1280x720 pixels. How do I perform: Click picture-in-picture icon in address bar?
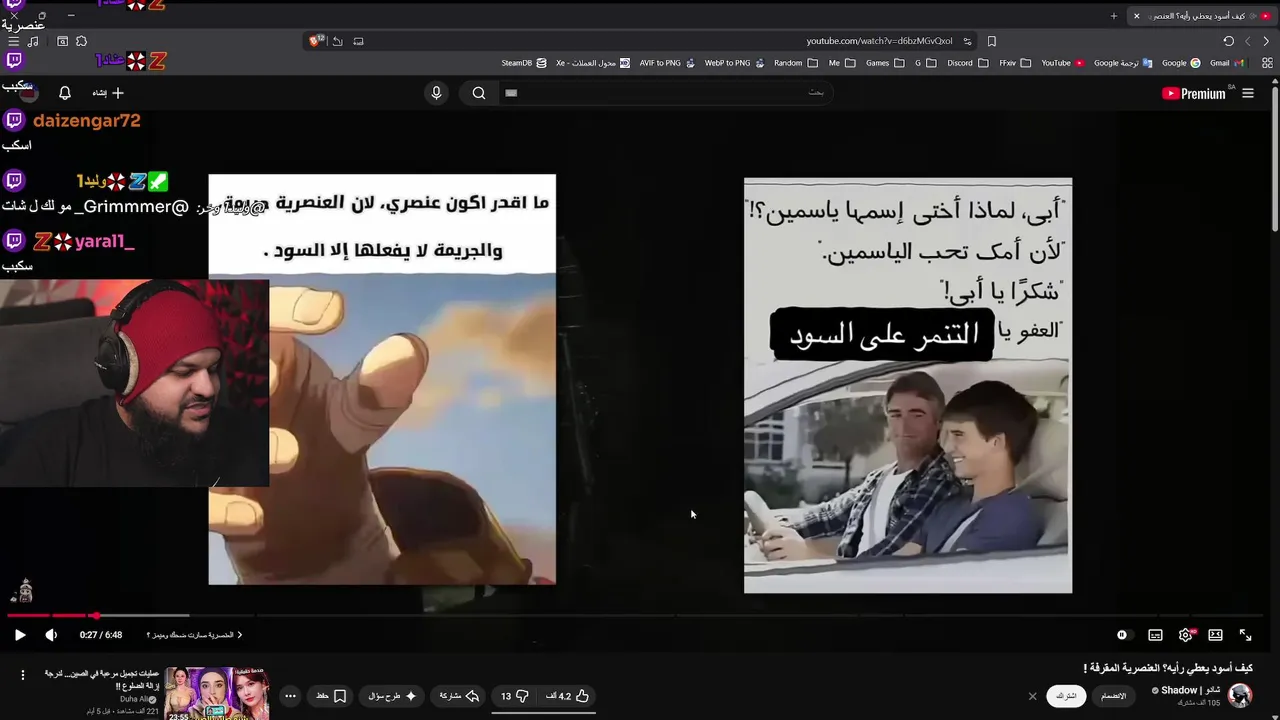coord(359,41)
